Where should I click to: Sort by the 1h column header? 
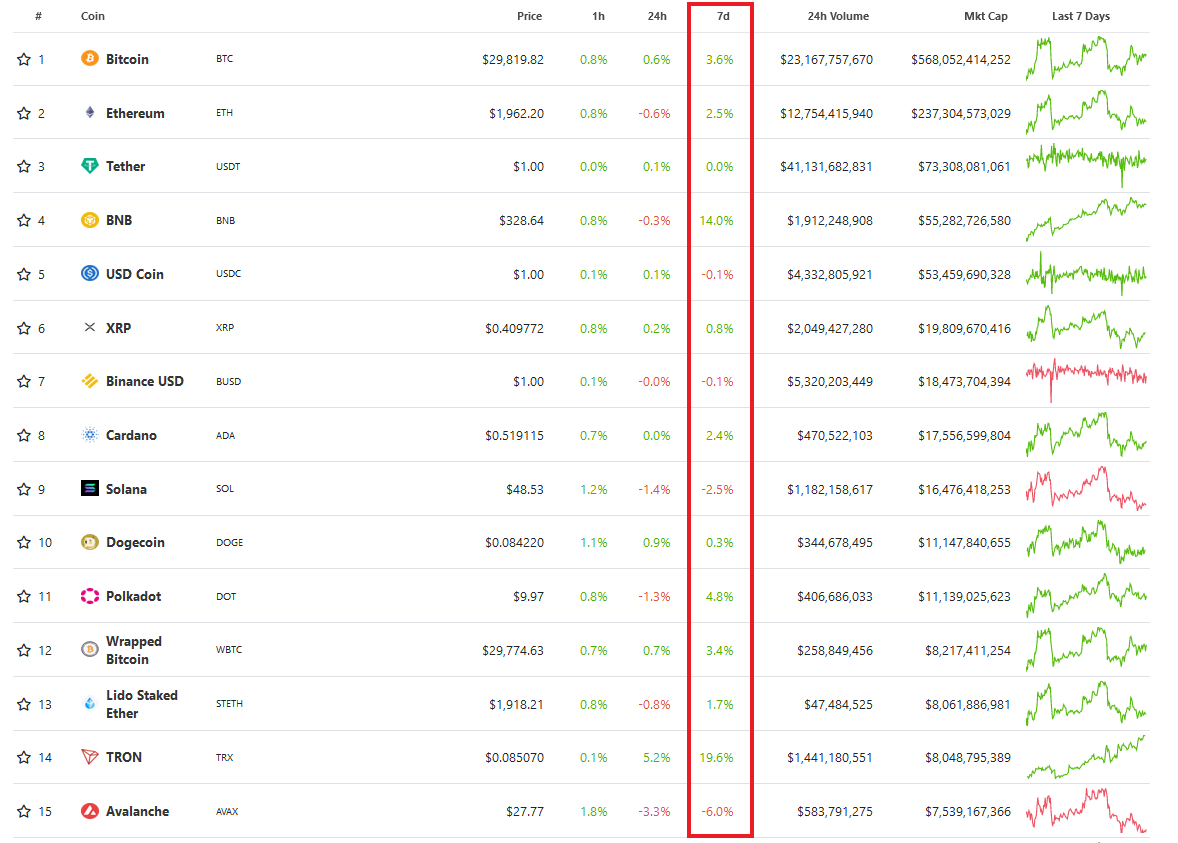click(598, 16)
